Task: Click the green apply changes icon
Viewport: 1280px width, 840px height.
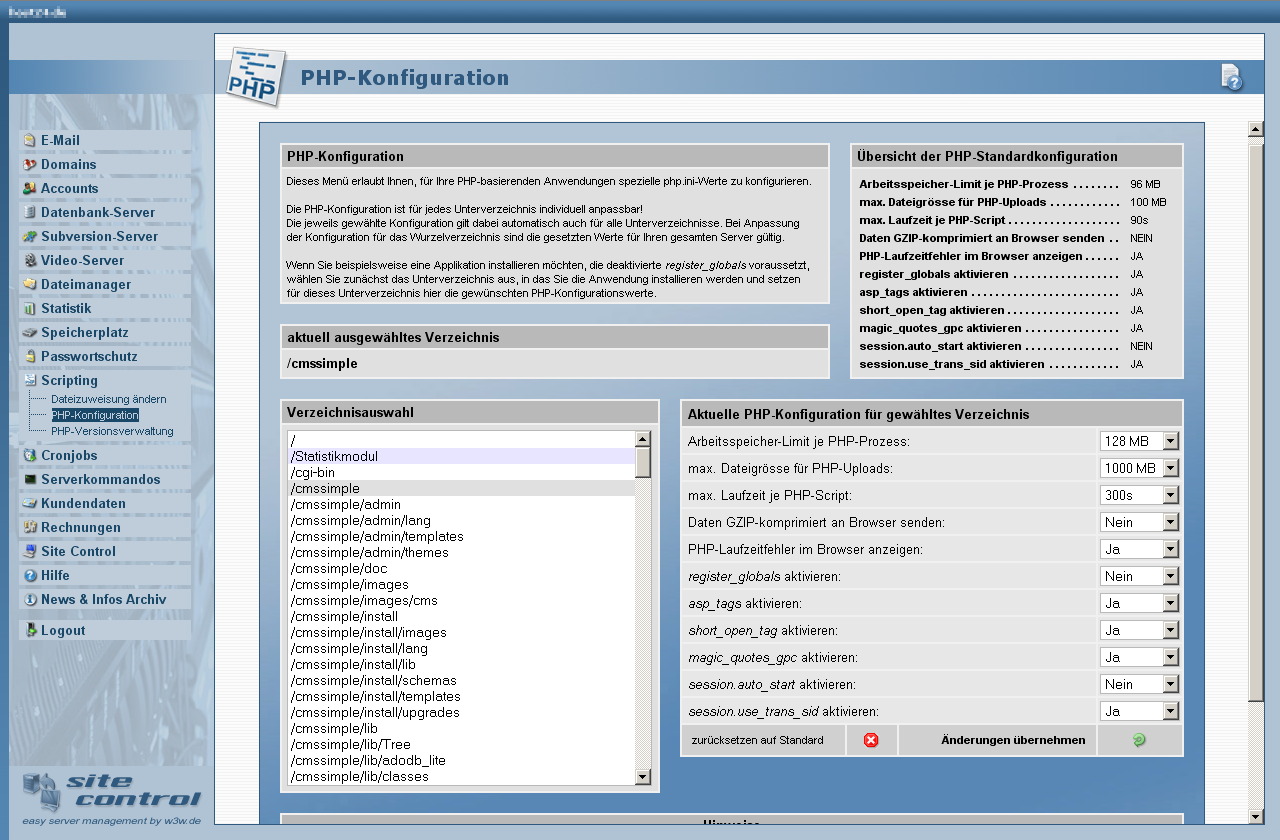Action: 1139,740
